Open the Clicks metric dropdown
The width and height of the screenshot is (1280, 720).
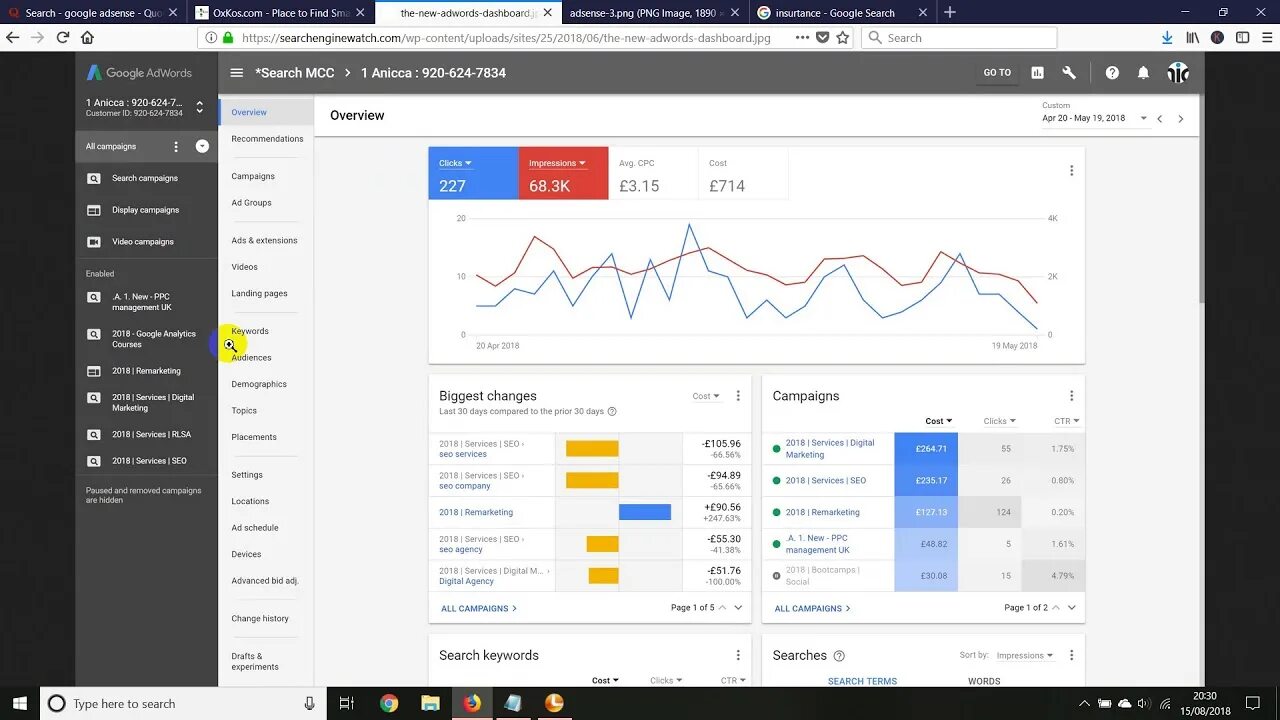point(455,163)
